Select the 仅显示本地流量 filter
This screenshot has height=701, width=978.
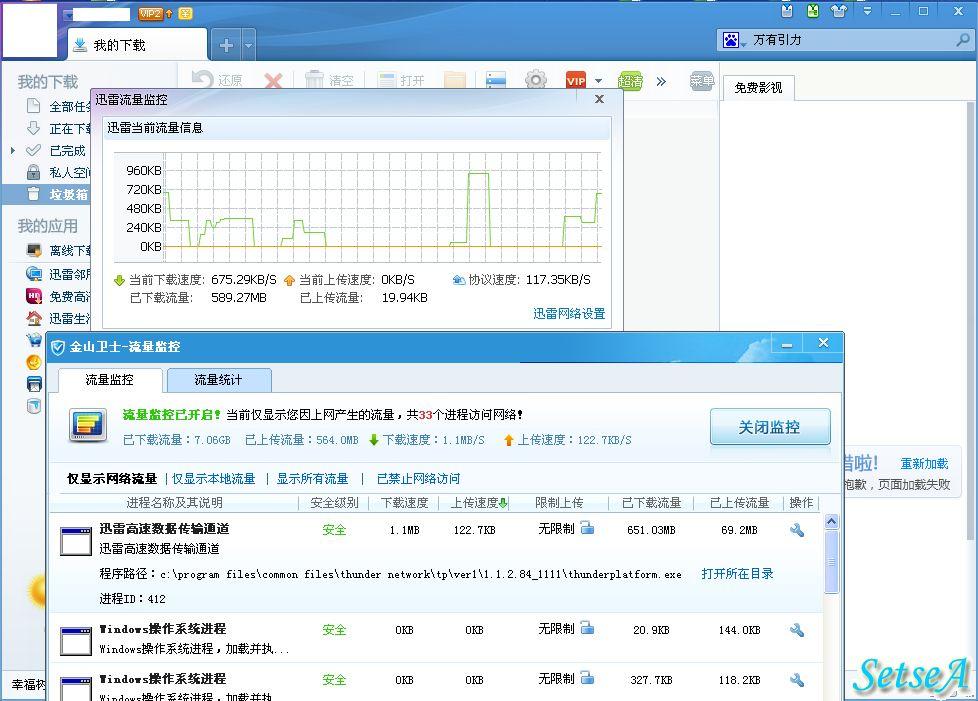214,479
